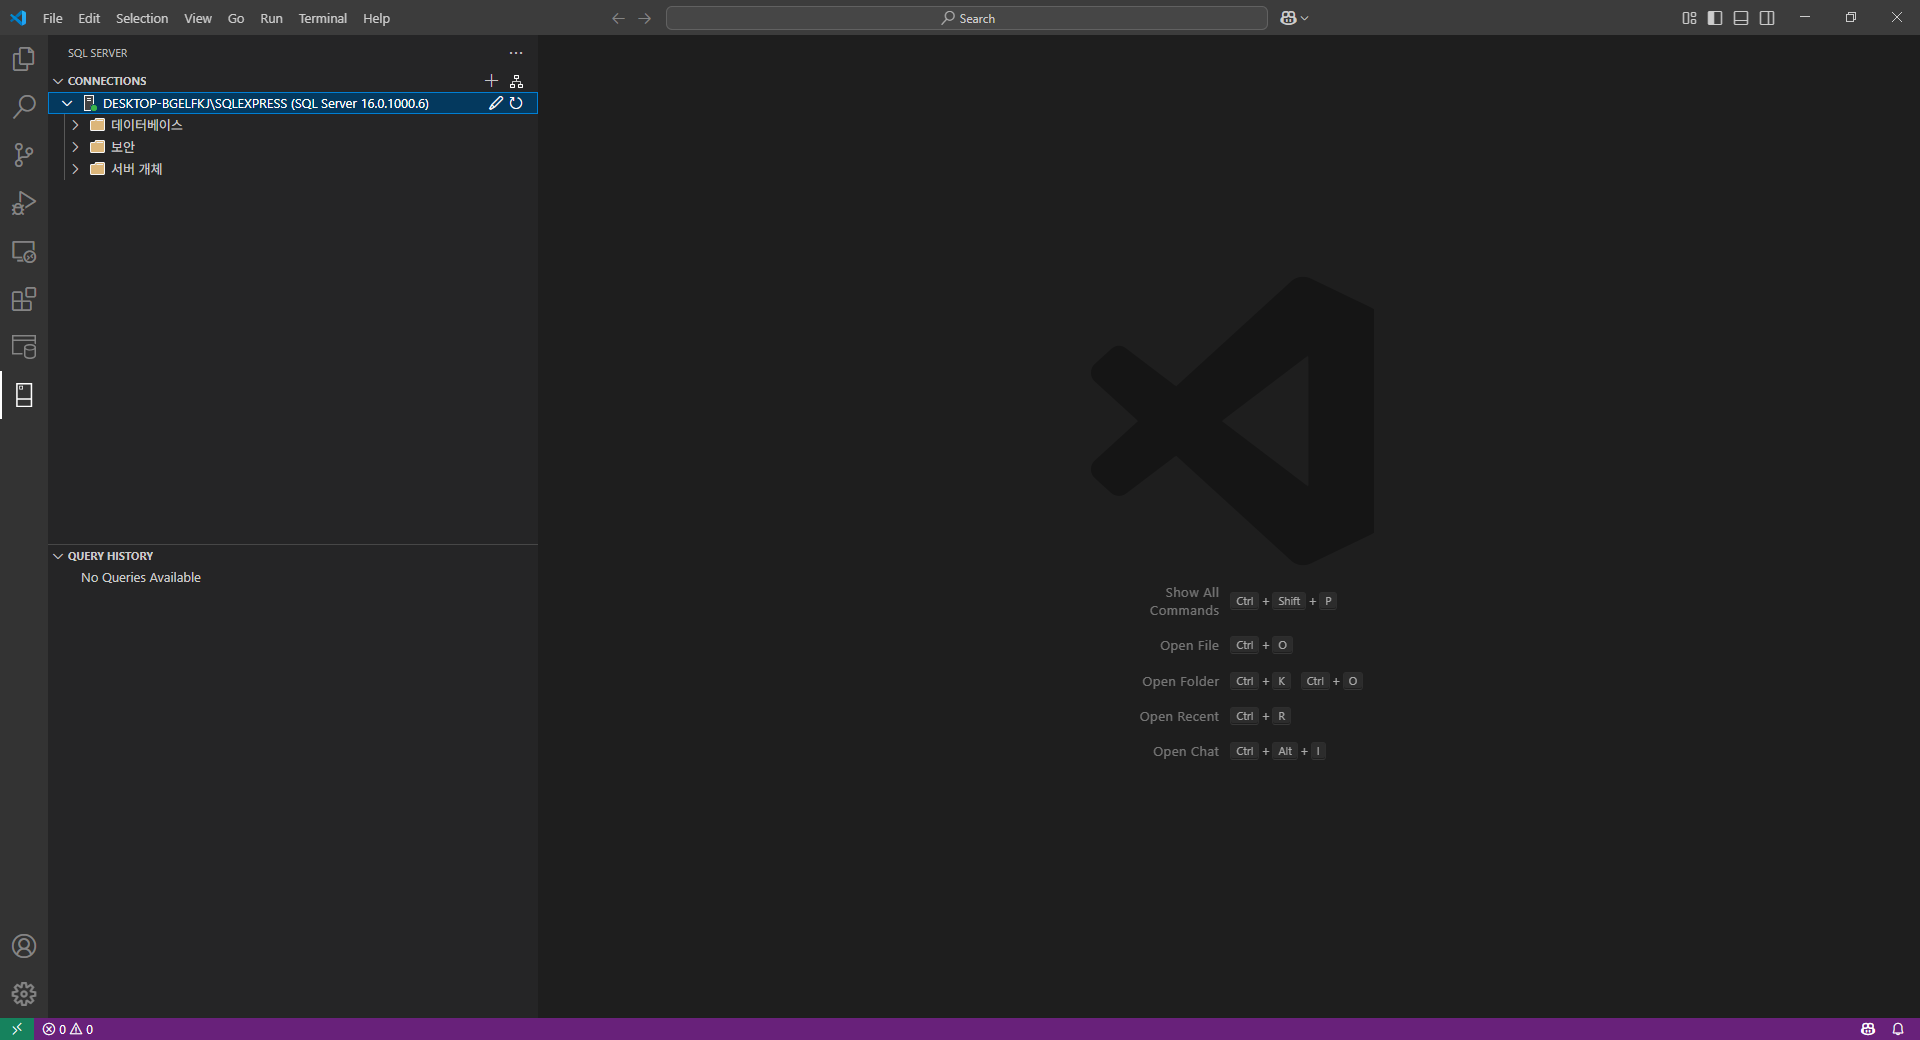This screenshot has width=1920, height=1040.
Task: Open the Edit menu
Action: 89,18
